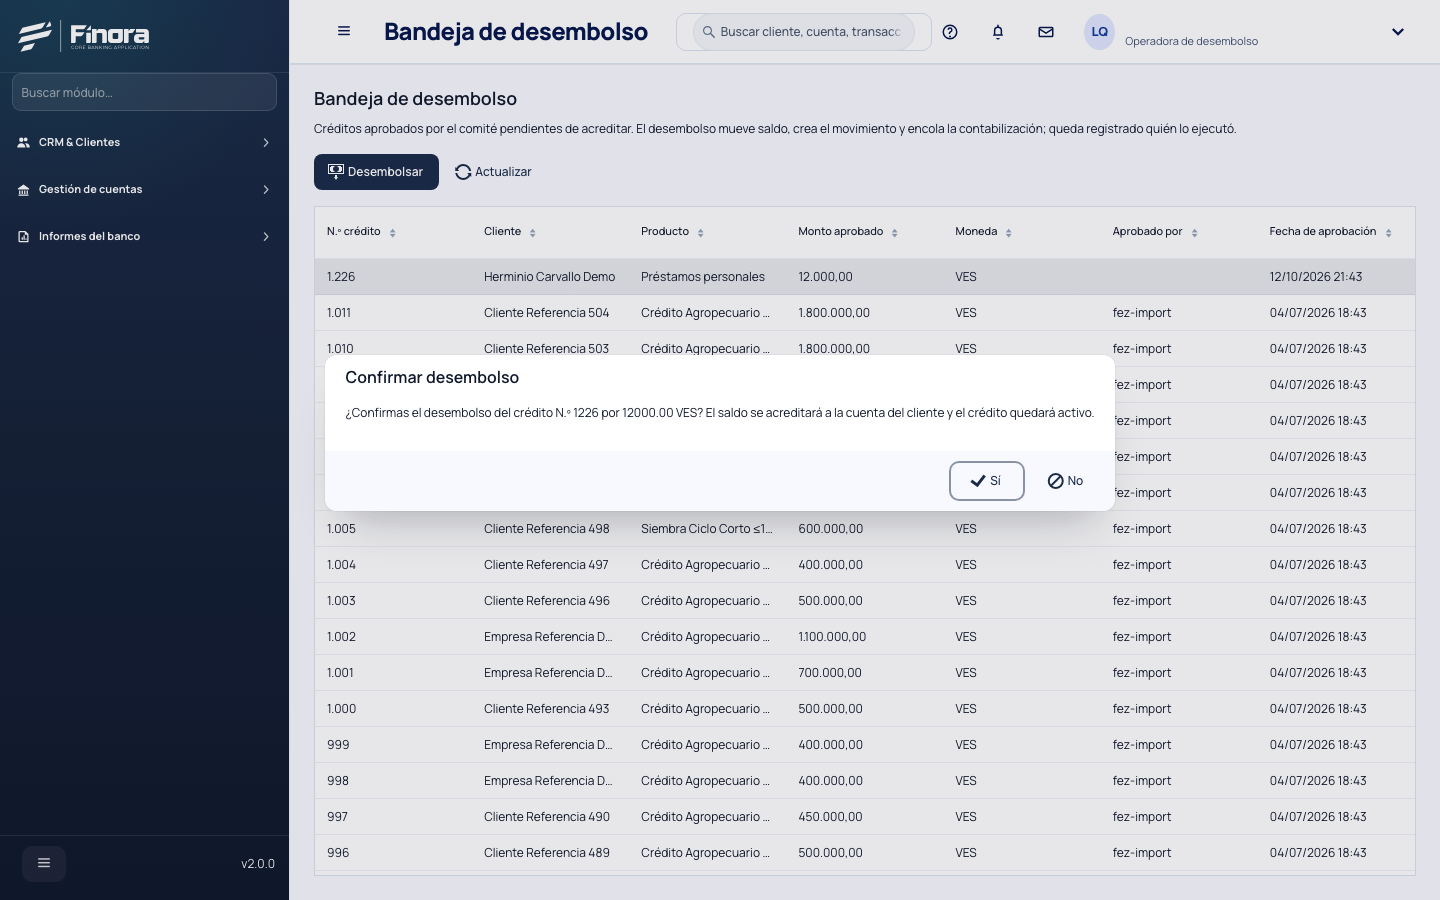Image resolution: width=1440 pixels, height=900 pixels.
Task: Click the Siembra Ciclo Corto product cell
Action: point(707,529)
